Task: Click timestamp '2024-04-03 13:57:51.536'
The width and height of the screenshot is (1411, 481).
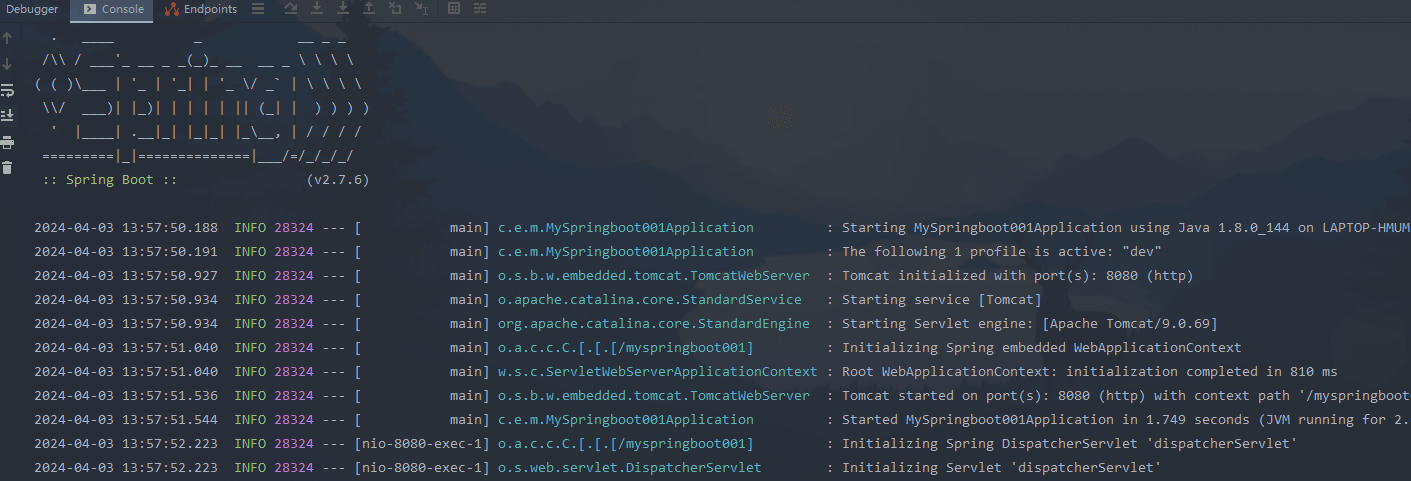Action: coord(126,396)
